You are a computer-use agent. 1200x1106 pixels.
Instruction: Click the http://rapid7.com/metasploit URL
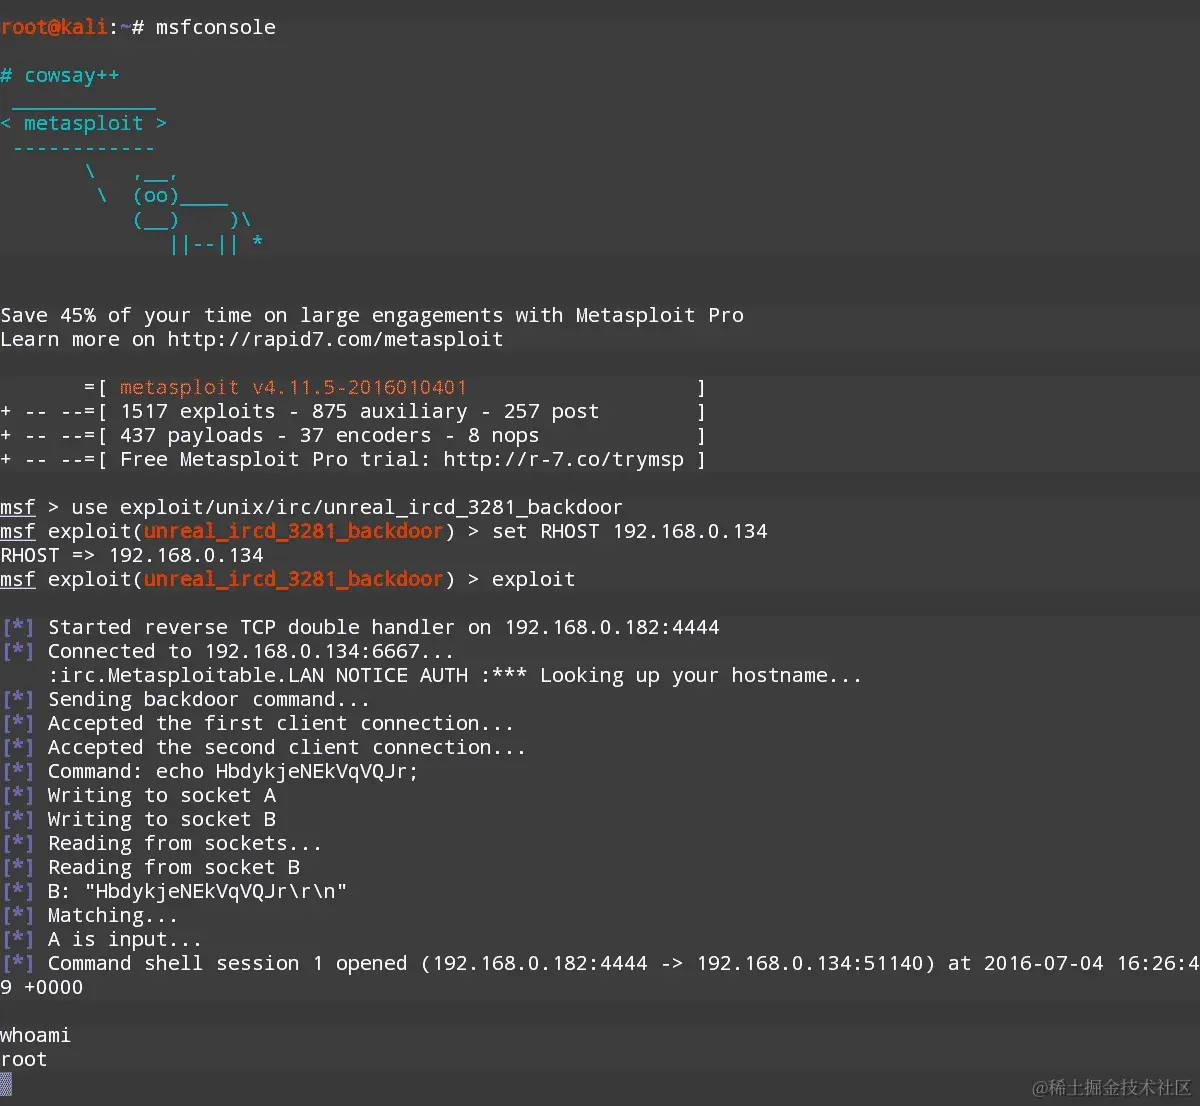point(336,339)
